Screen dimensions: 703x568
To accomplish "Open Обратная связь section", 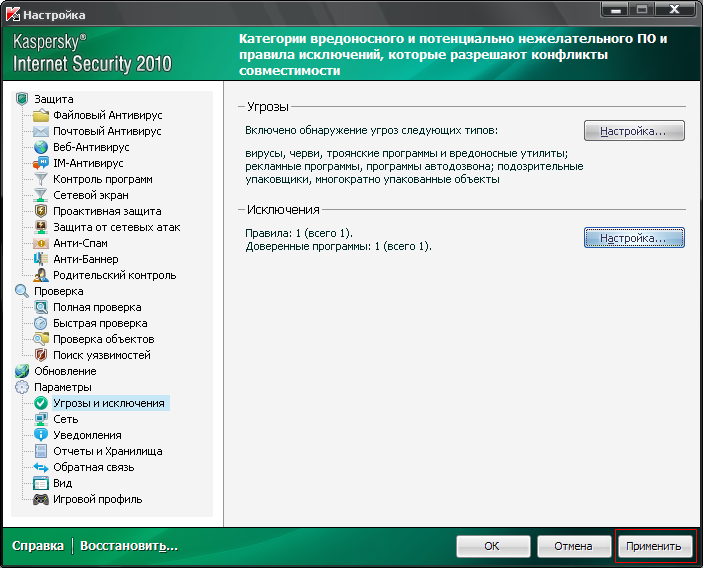I will (x=94, y=467).
